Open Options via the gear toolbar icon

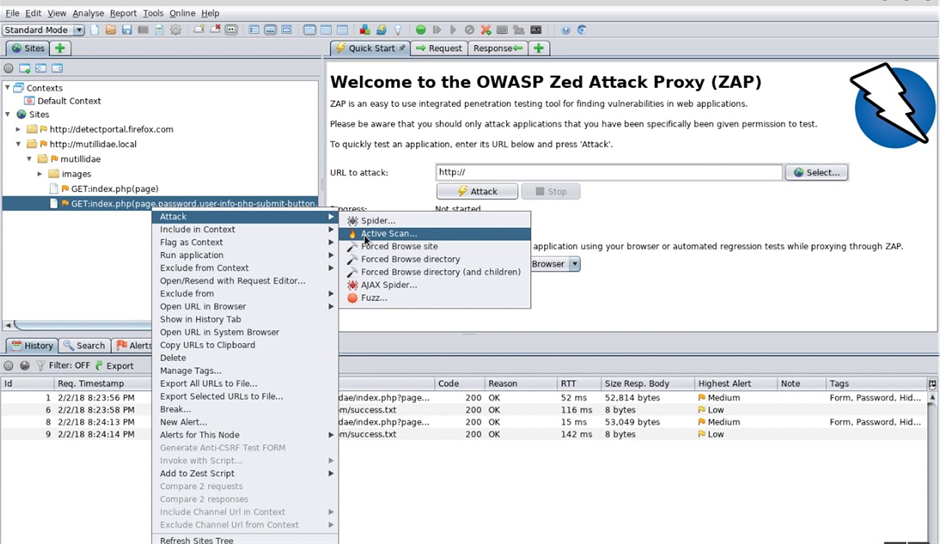(176, 30)
